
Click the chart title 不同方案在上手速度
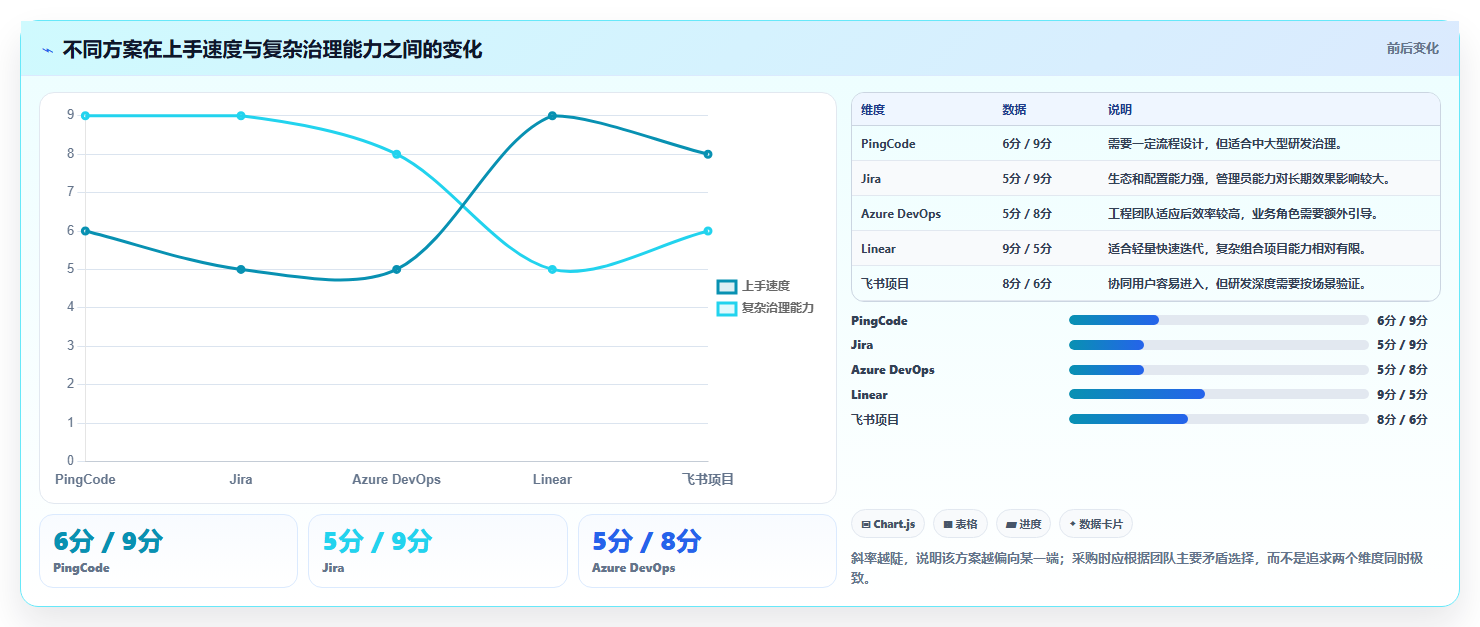tap(272, 49)
